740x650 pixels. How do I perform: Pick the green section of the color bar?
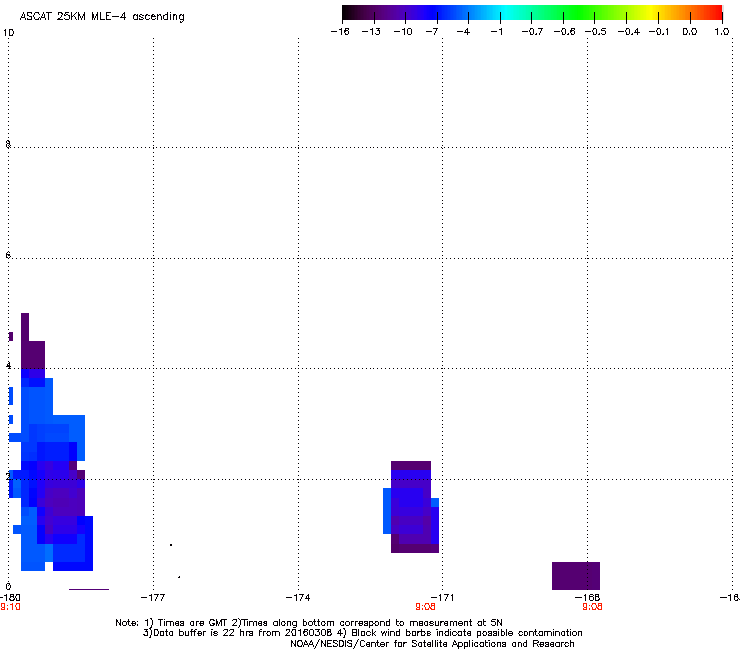[x=580, y=13]
